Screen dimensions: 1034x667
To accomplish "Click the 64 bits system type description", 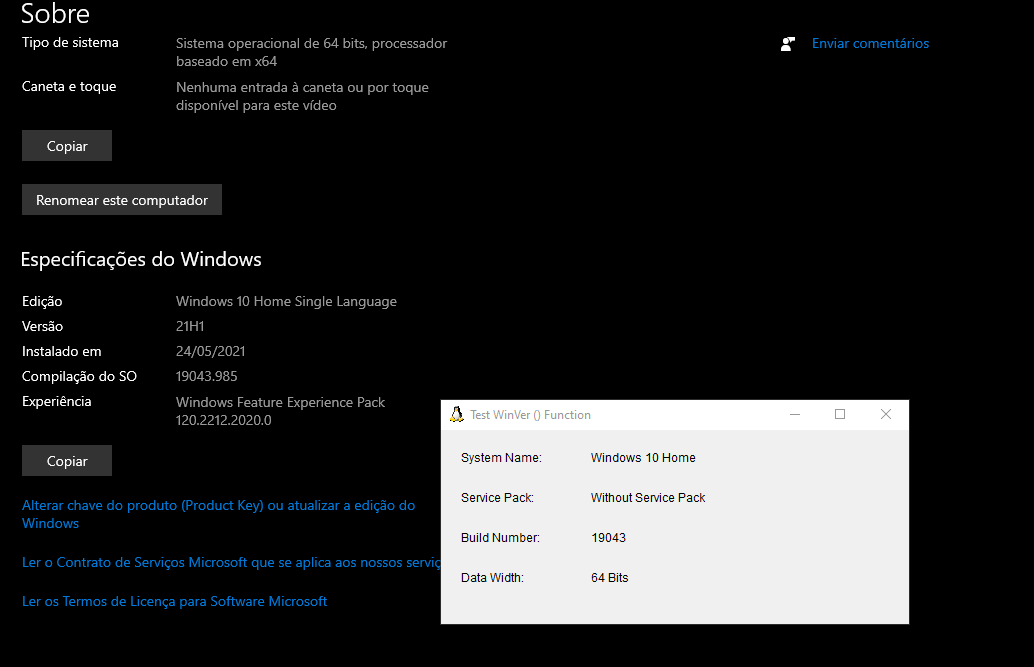I will pyautogui.click(x=311, y=52).
